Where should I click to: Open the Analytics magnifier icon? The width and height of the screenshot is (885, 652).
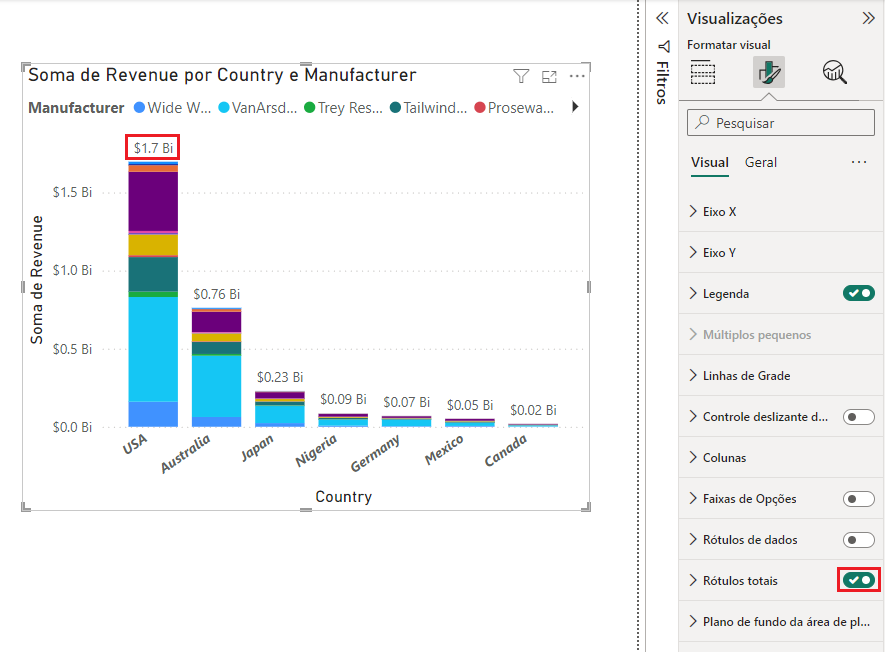pyautogui.click(x=835, y=72)
